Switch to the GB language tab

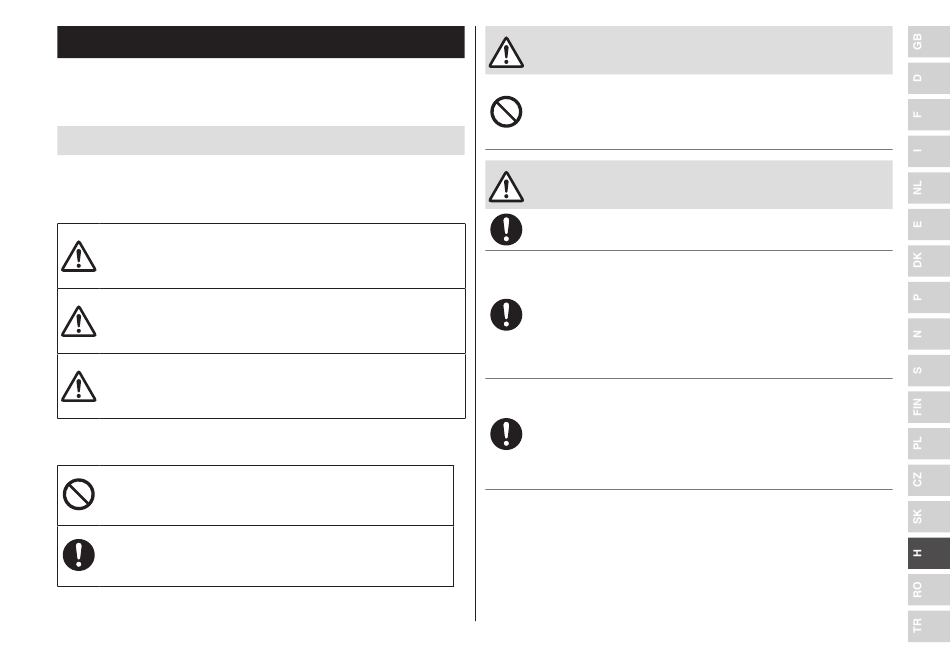click(x=929, y=42)
